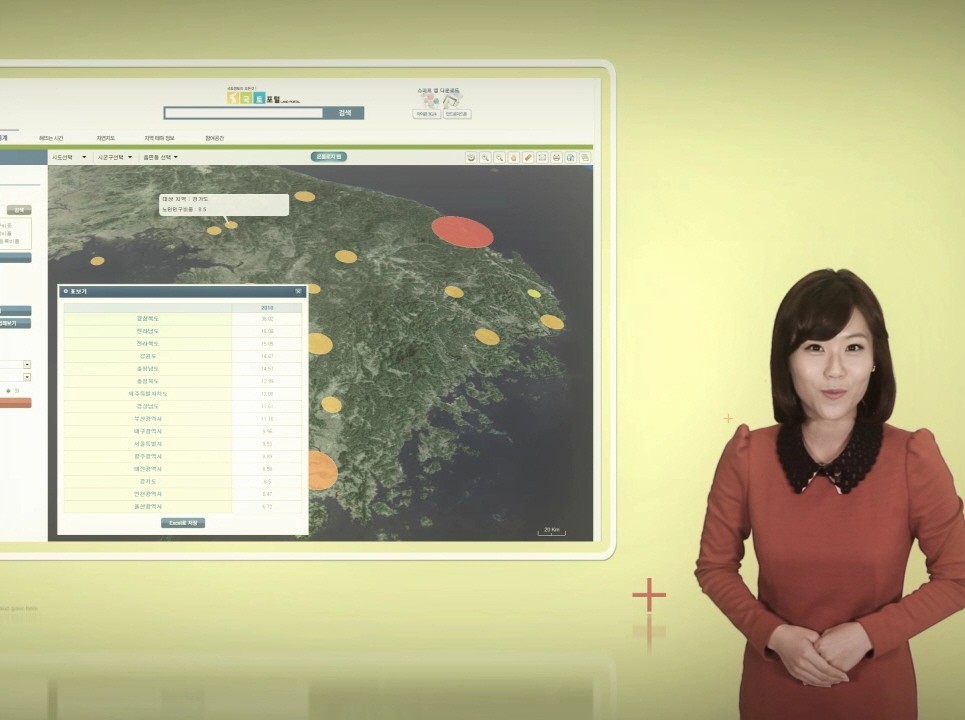
Task: Click the layers copy icon in map toolbar
Action: (x=585, y=157)
